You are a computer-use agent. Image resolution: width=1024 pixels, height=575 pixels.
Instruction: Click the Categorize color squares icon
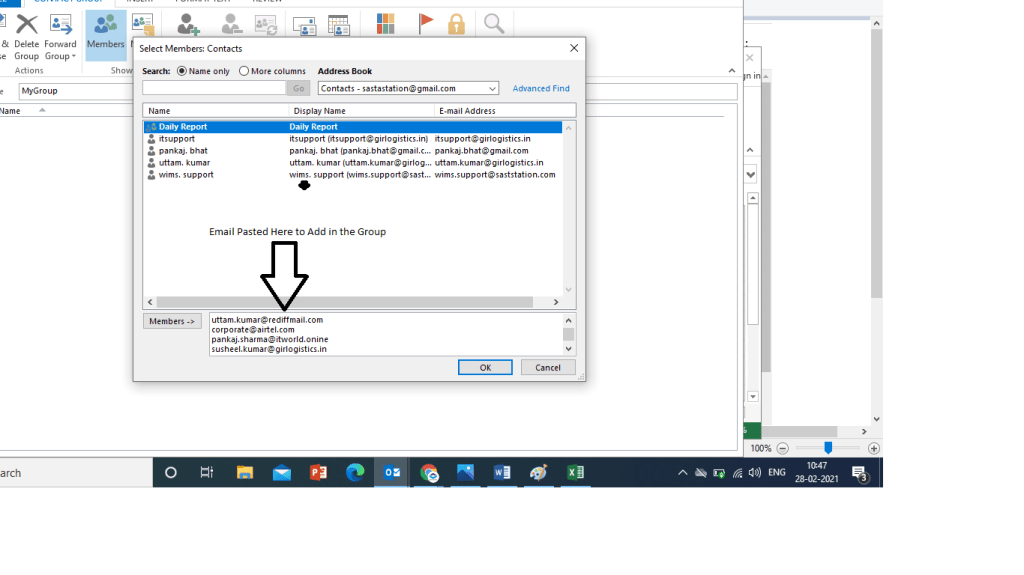point(384,23)
